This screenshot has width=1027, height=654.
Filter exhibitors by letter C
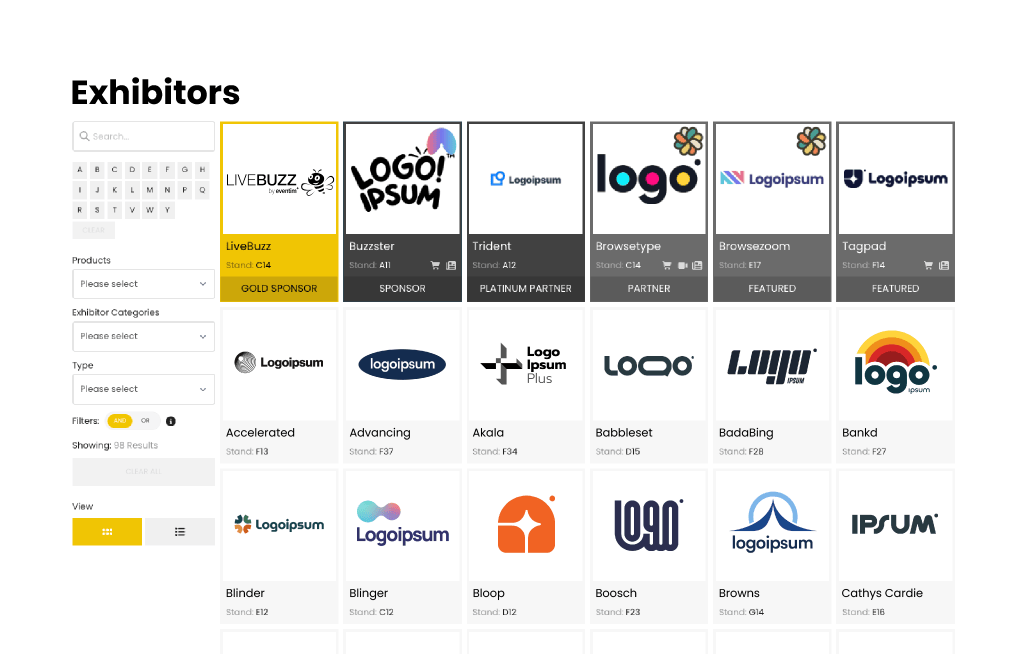point(115,170)
